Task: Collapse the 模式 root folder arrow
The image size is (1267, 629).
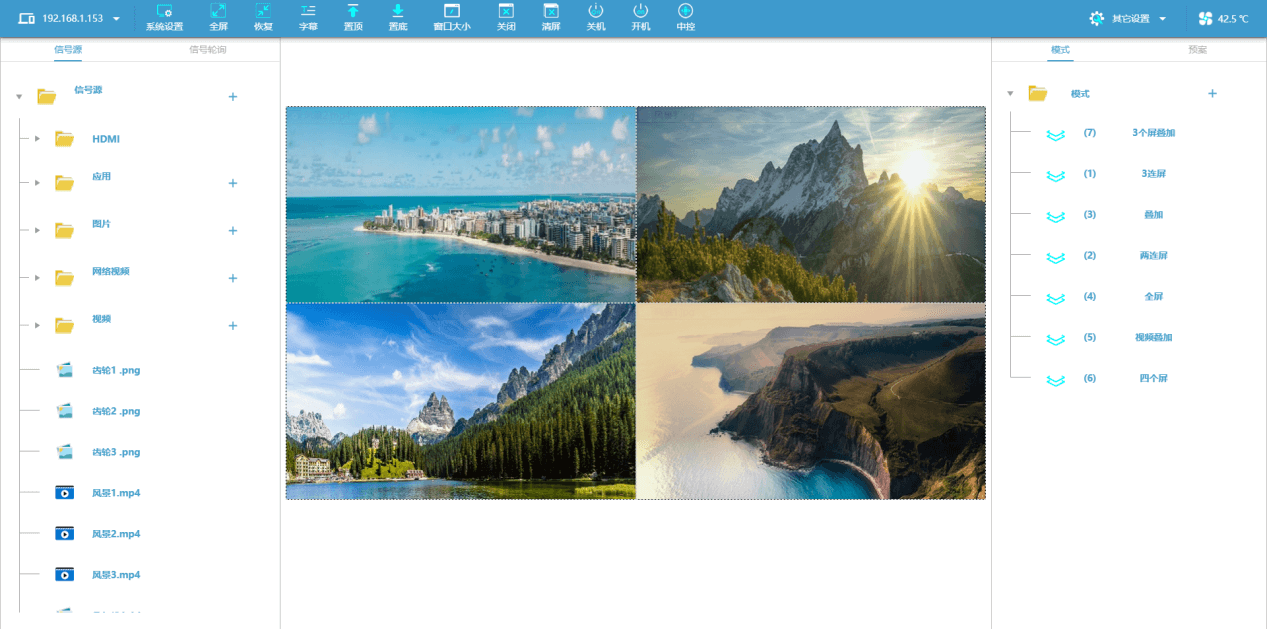Action: click(1010, 94)
